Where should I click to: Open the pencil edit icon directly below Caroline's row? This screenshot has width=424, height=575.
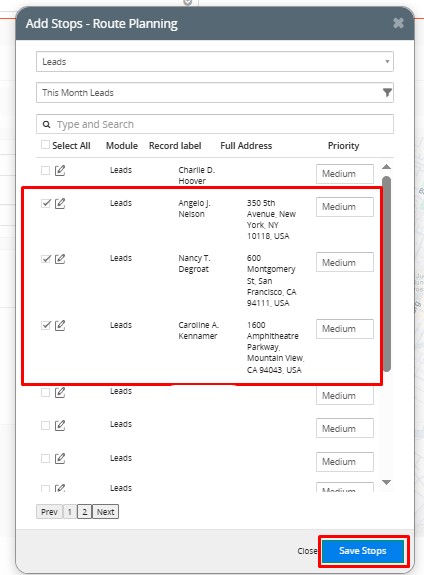coord(60,393)
